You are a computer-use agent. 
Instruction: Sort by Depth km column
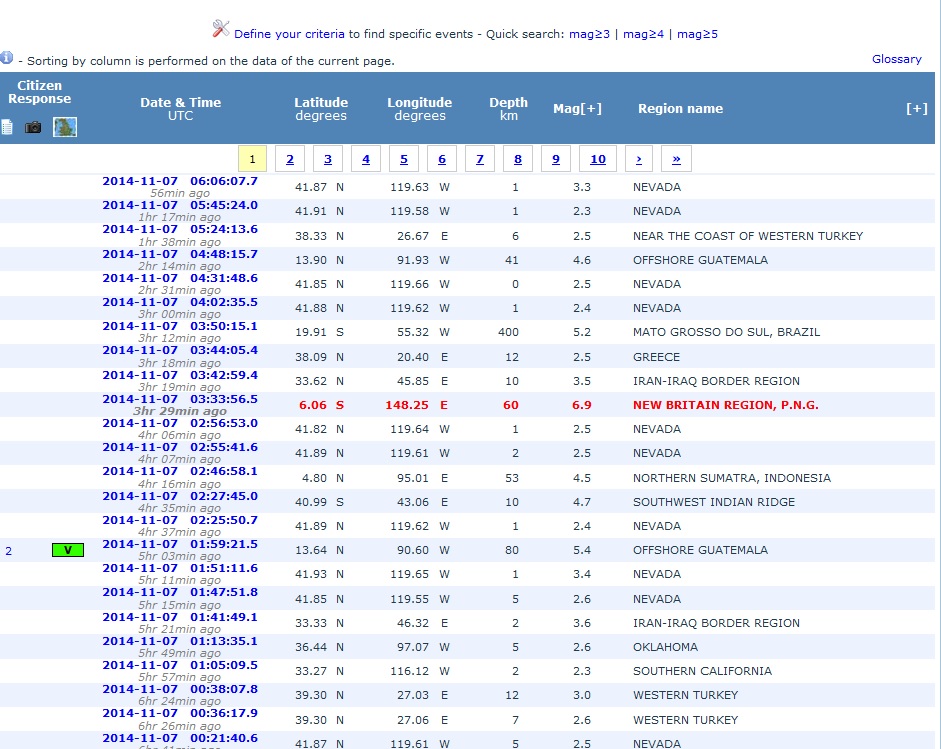[508, 109]
